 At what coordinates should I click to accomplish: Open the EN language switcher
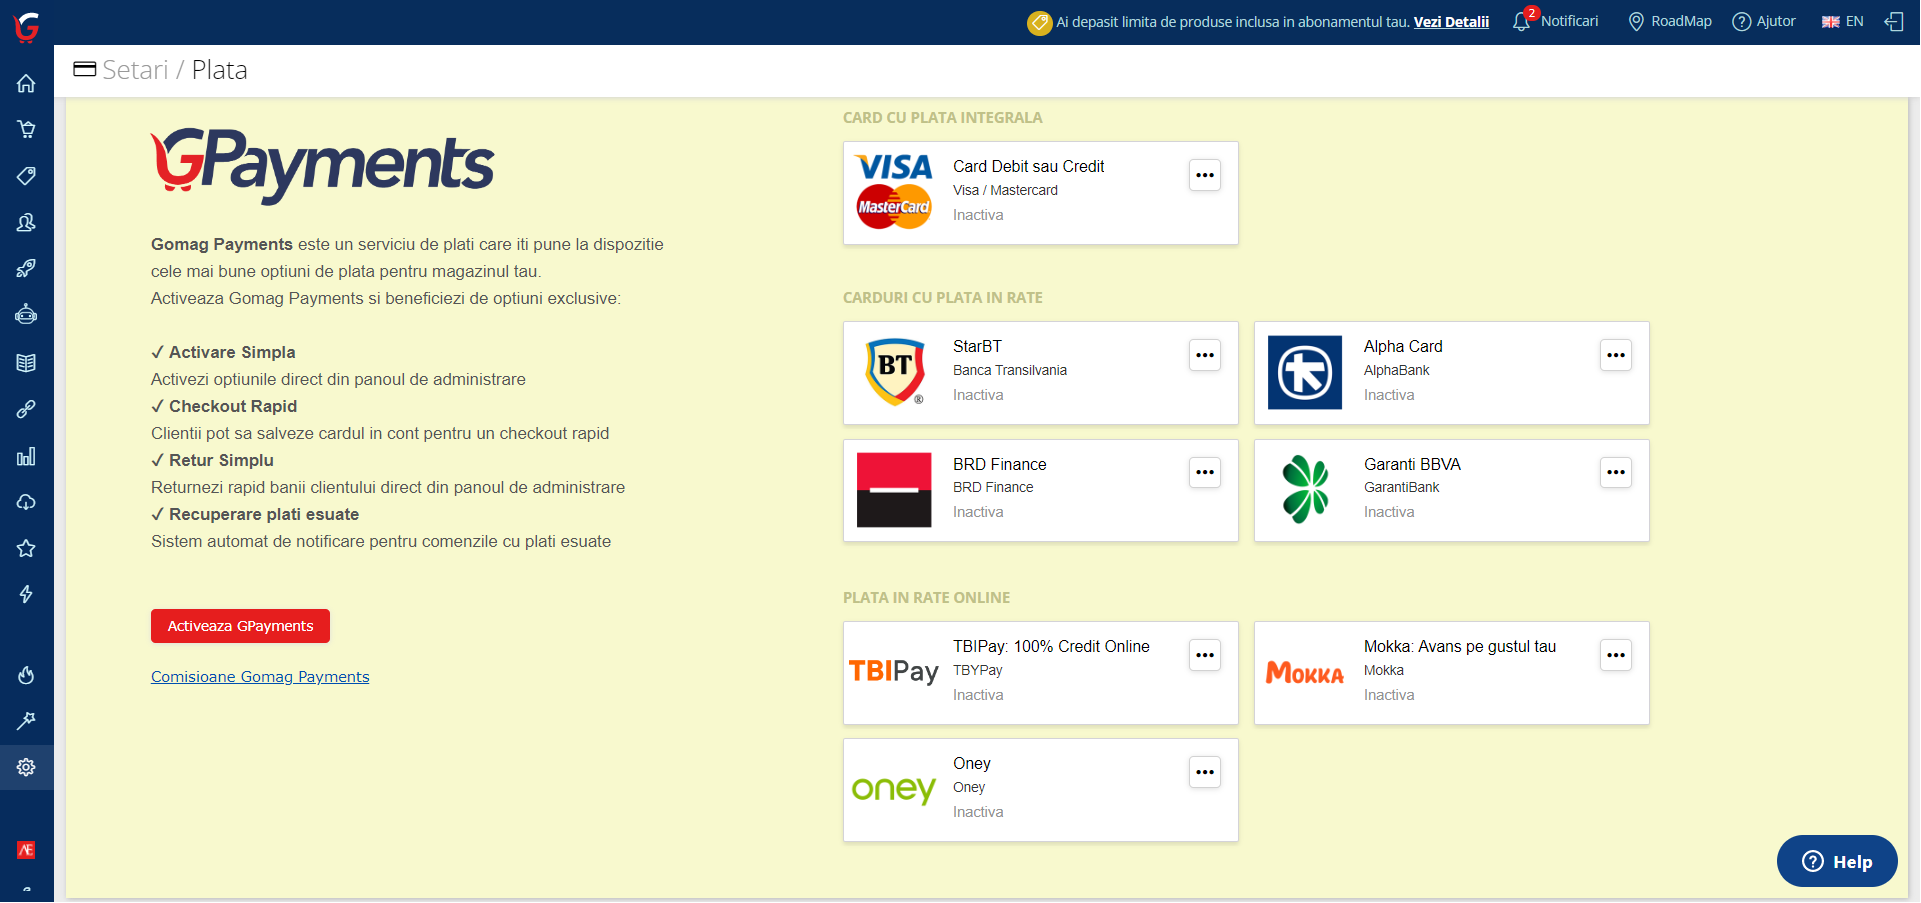tap(1841, 21)
